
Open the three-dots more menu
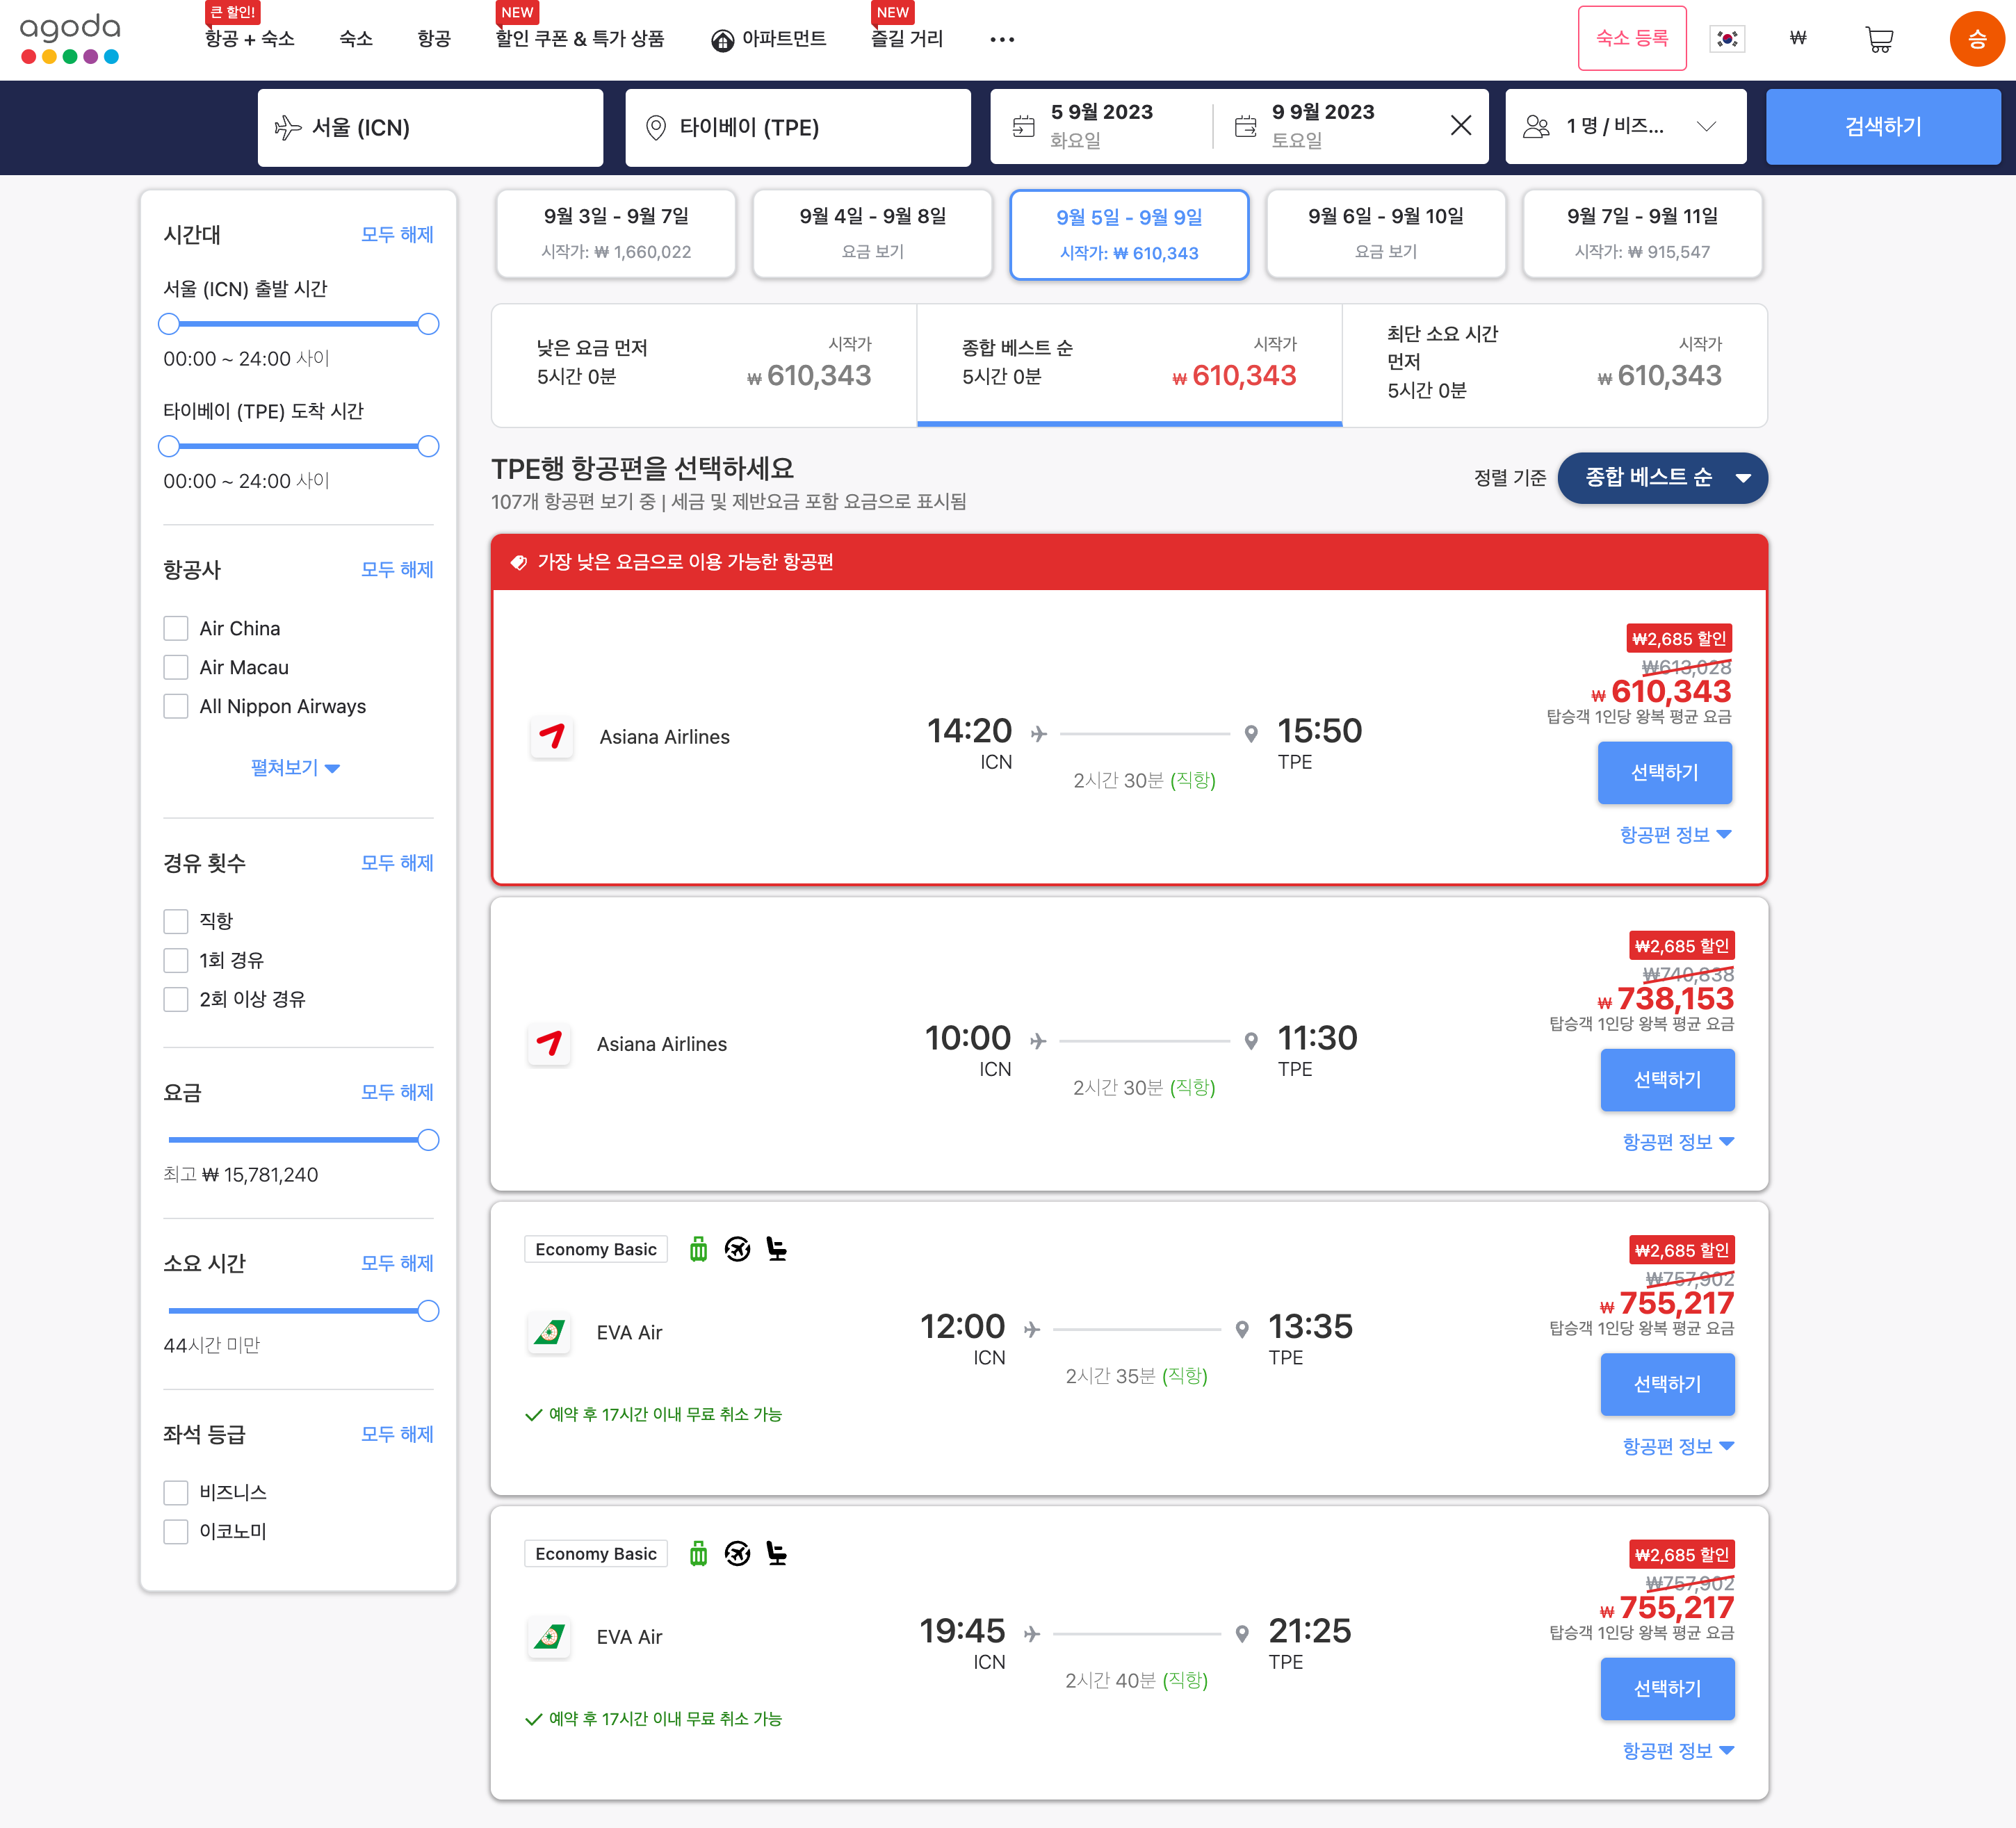point(1002,39)
